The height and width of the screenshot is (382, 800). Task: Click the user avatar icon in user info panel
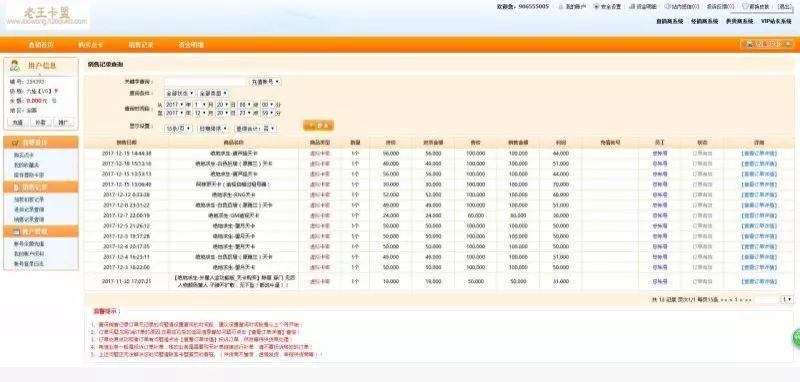[15, 65]
